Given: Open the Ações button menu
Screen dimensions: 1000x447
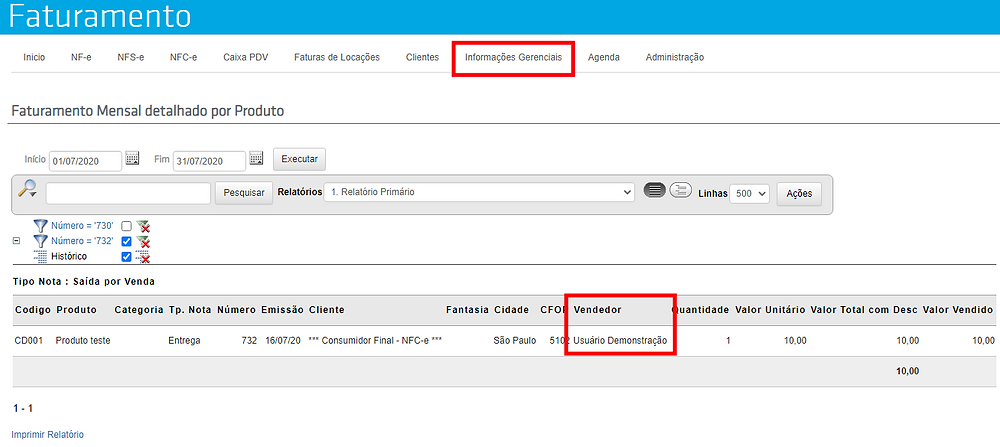Looking at the screenshot, I should pos(799,193).
